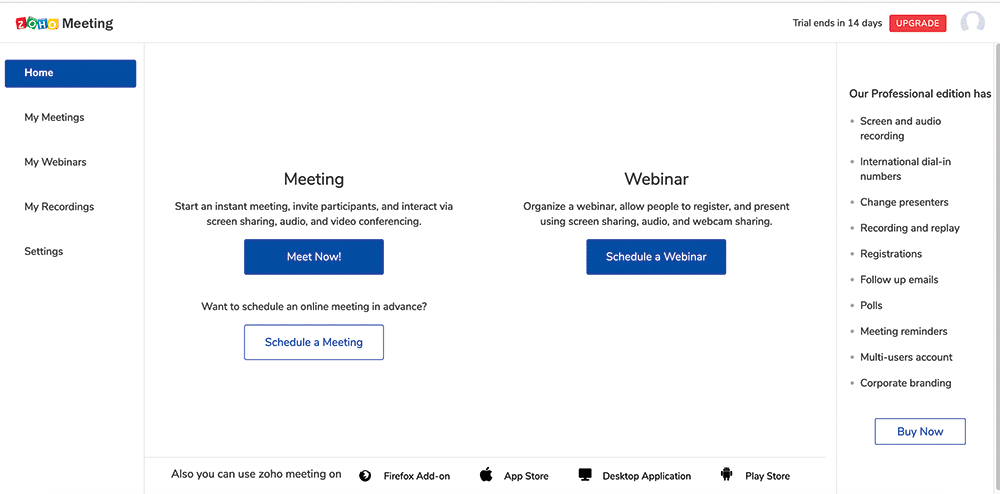Open the Firefox Add-on link
1000x494 pixels.
[417, 476]
